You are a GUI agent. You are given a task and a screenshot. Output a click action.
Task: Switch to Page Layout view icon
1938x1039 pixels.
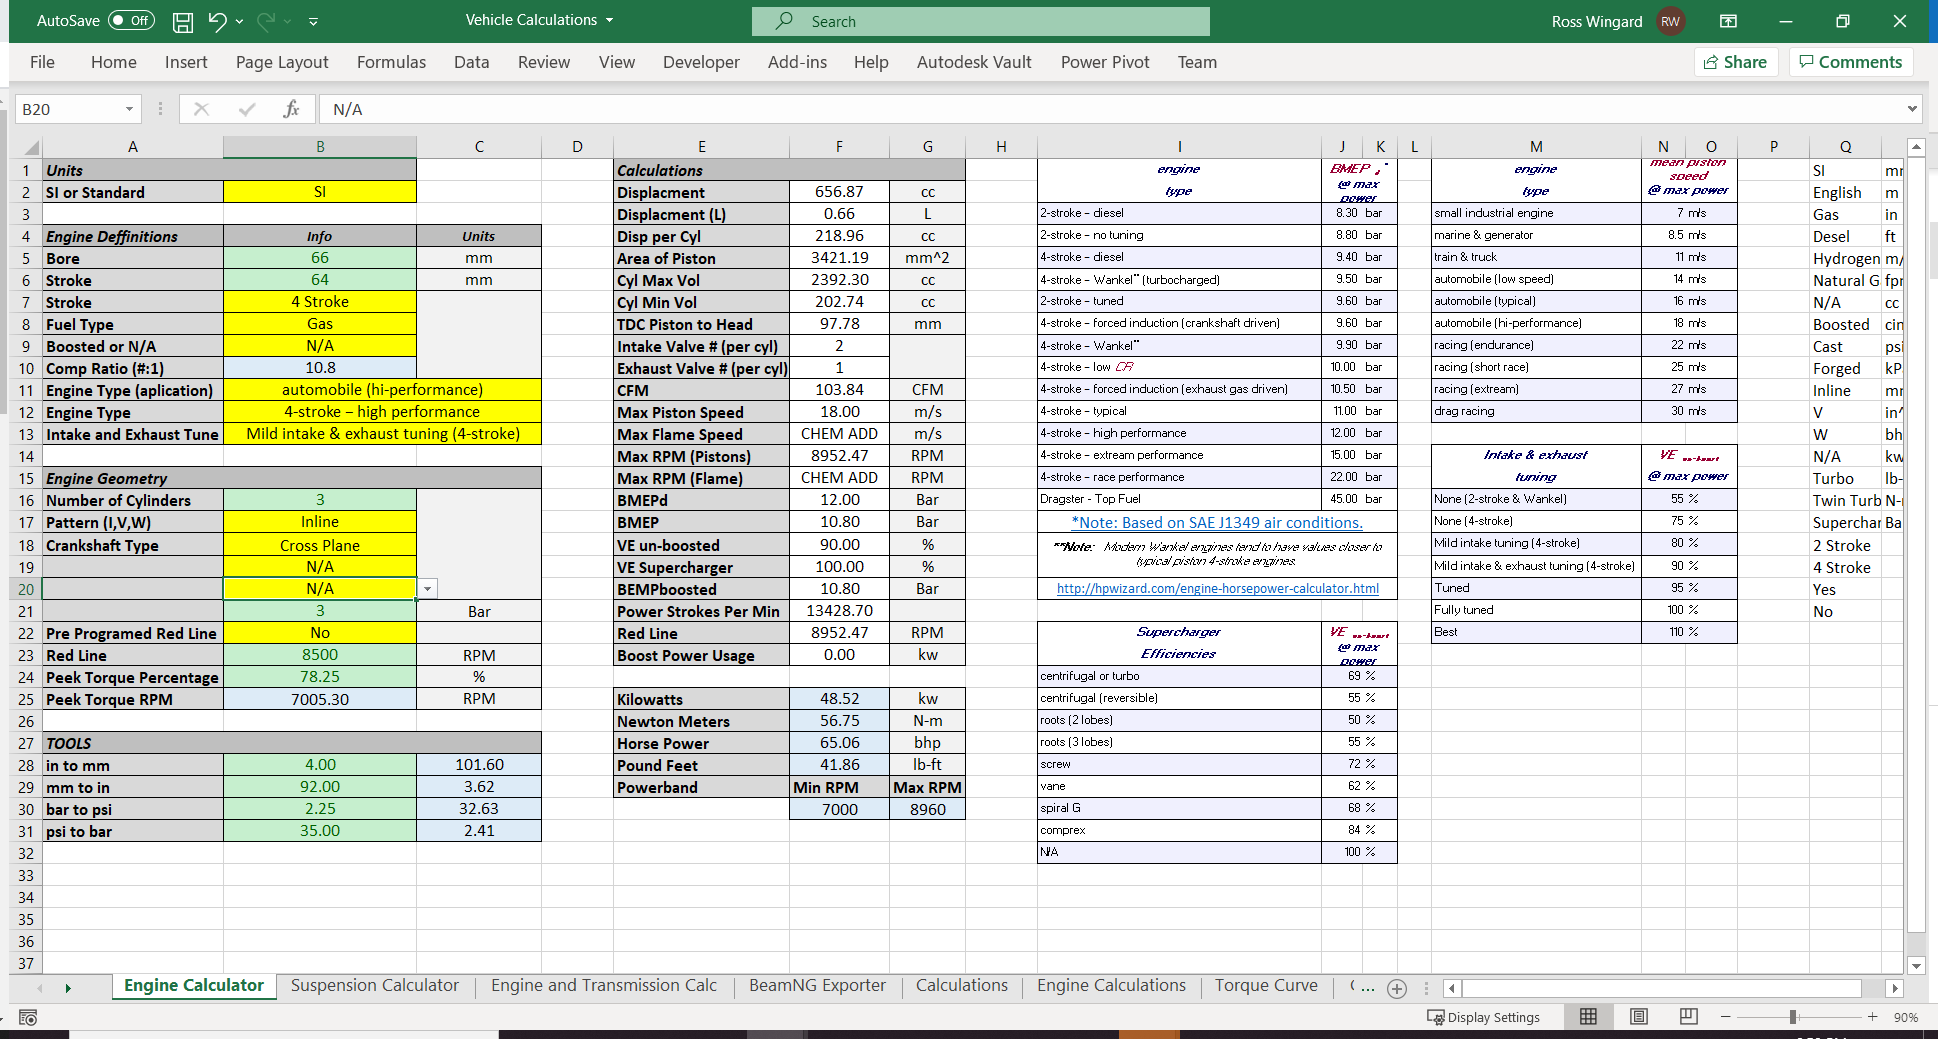point(1638,1017)
